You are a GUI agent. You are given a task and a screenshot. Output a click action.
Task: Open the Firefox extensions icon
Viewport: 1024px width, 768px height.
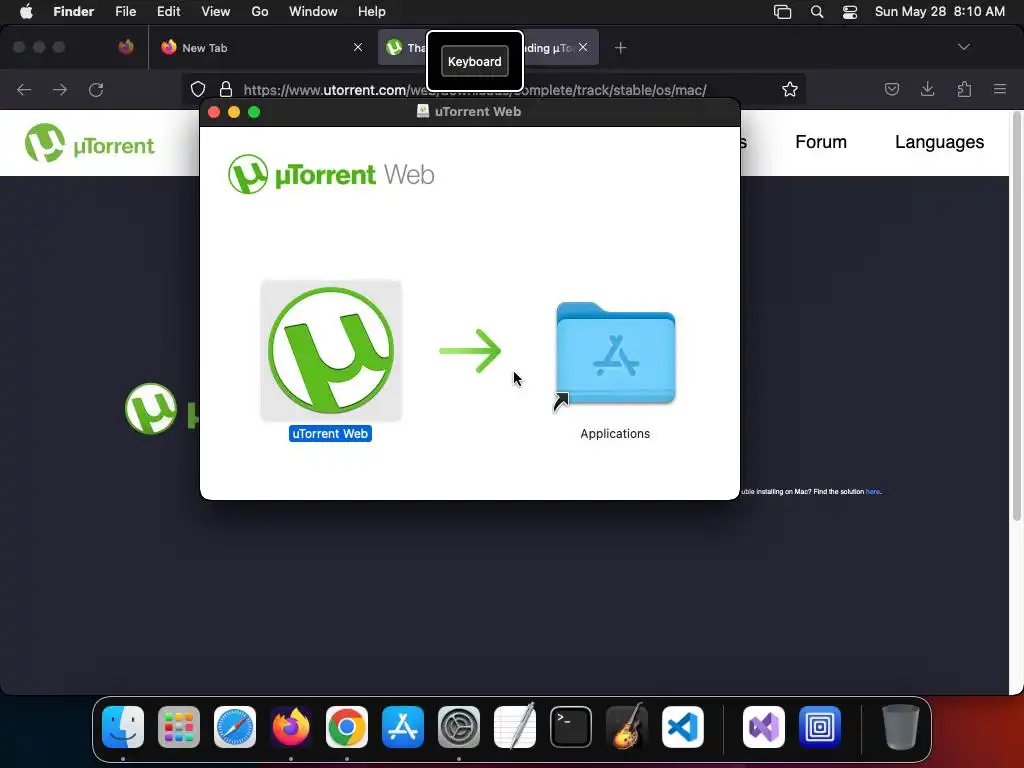(964, 89)
